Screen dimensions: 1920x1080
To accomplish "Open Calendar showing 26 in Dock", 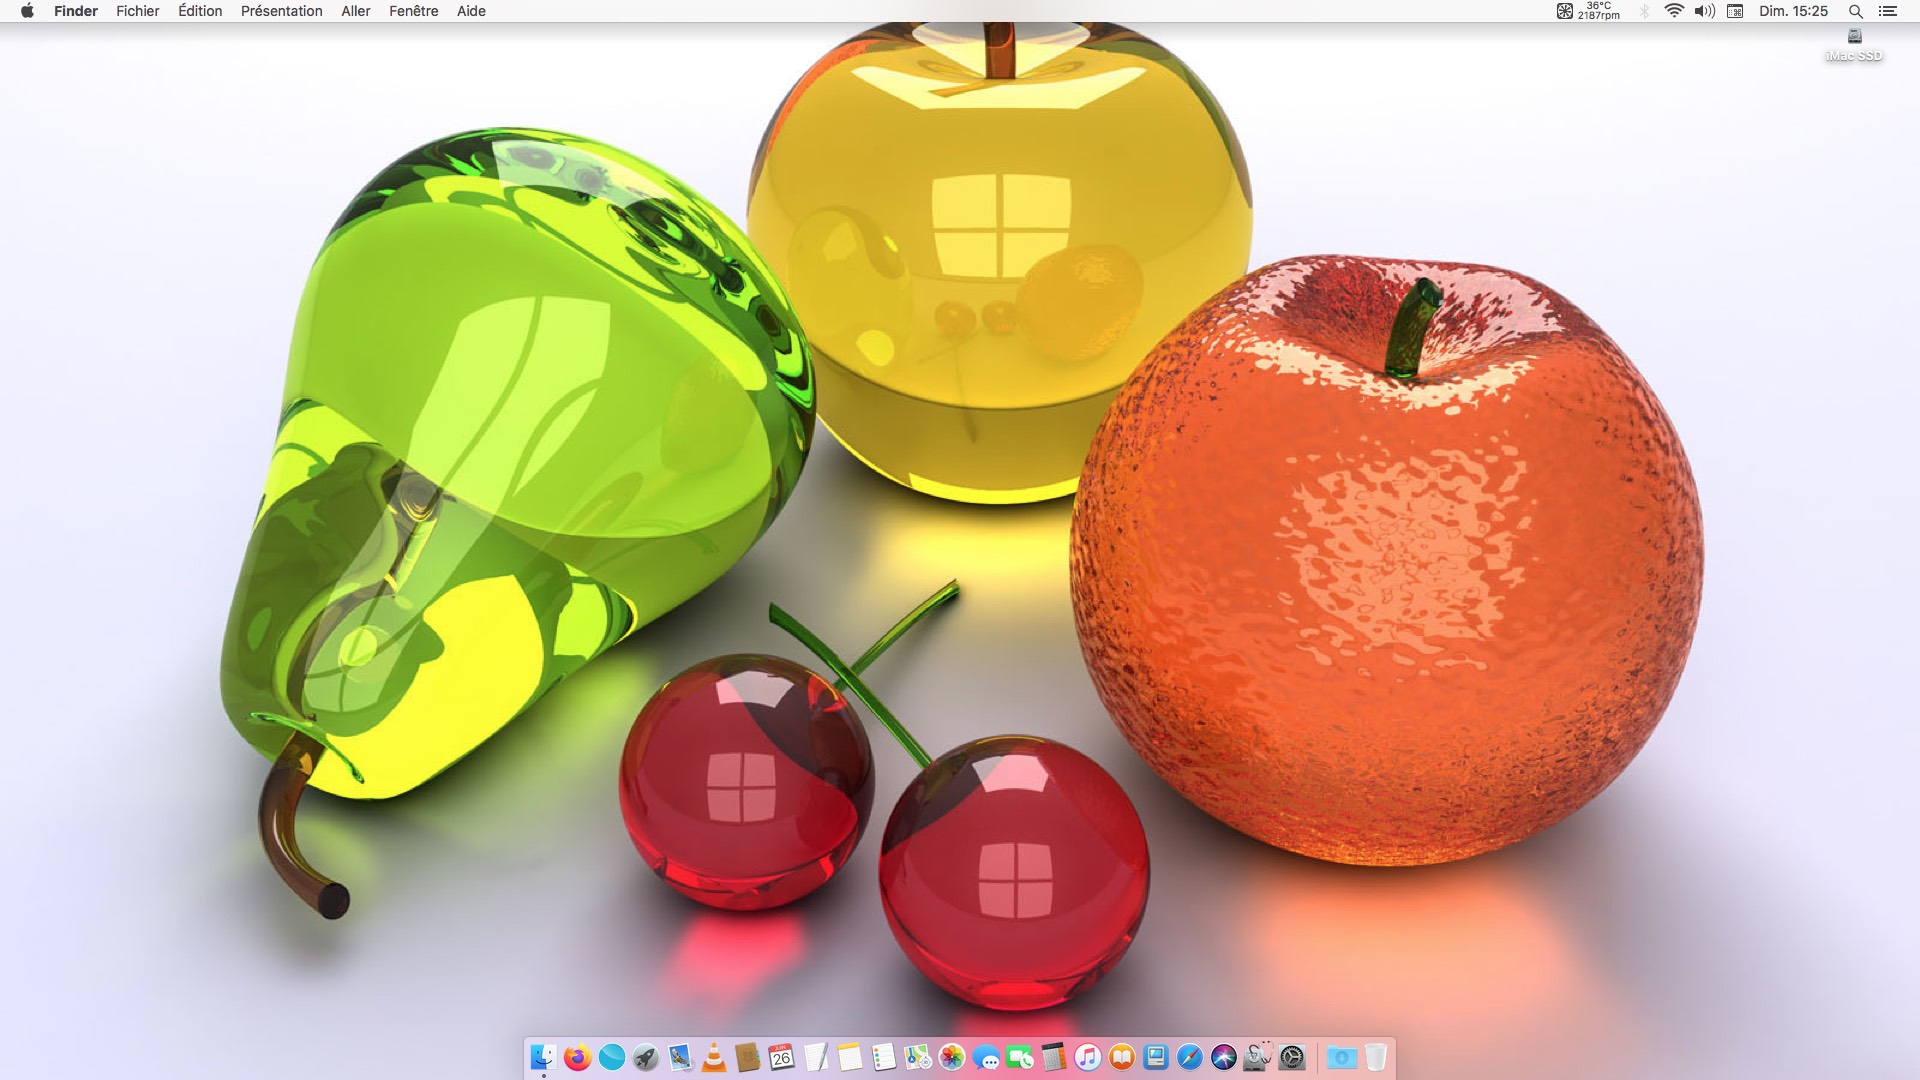I will point(782,1057).
